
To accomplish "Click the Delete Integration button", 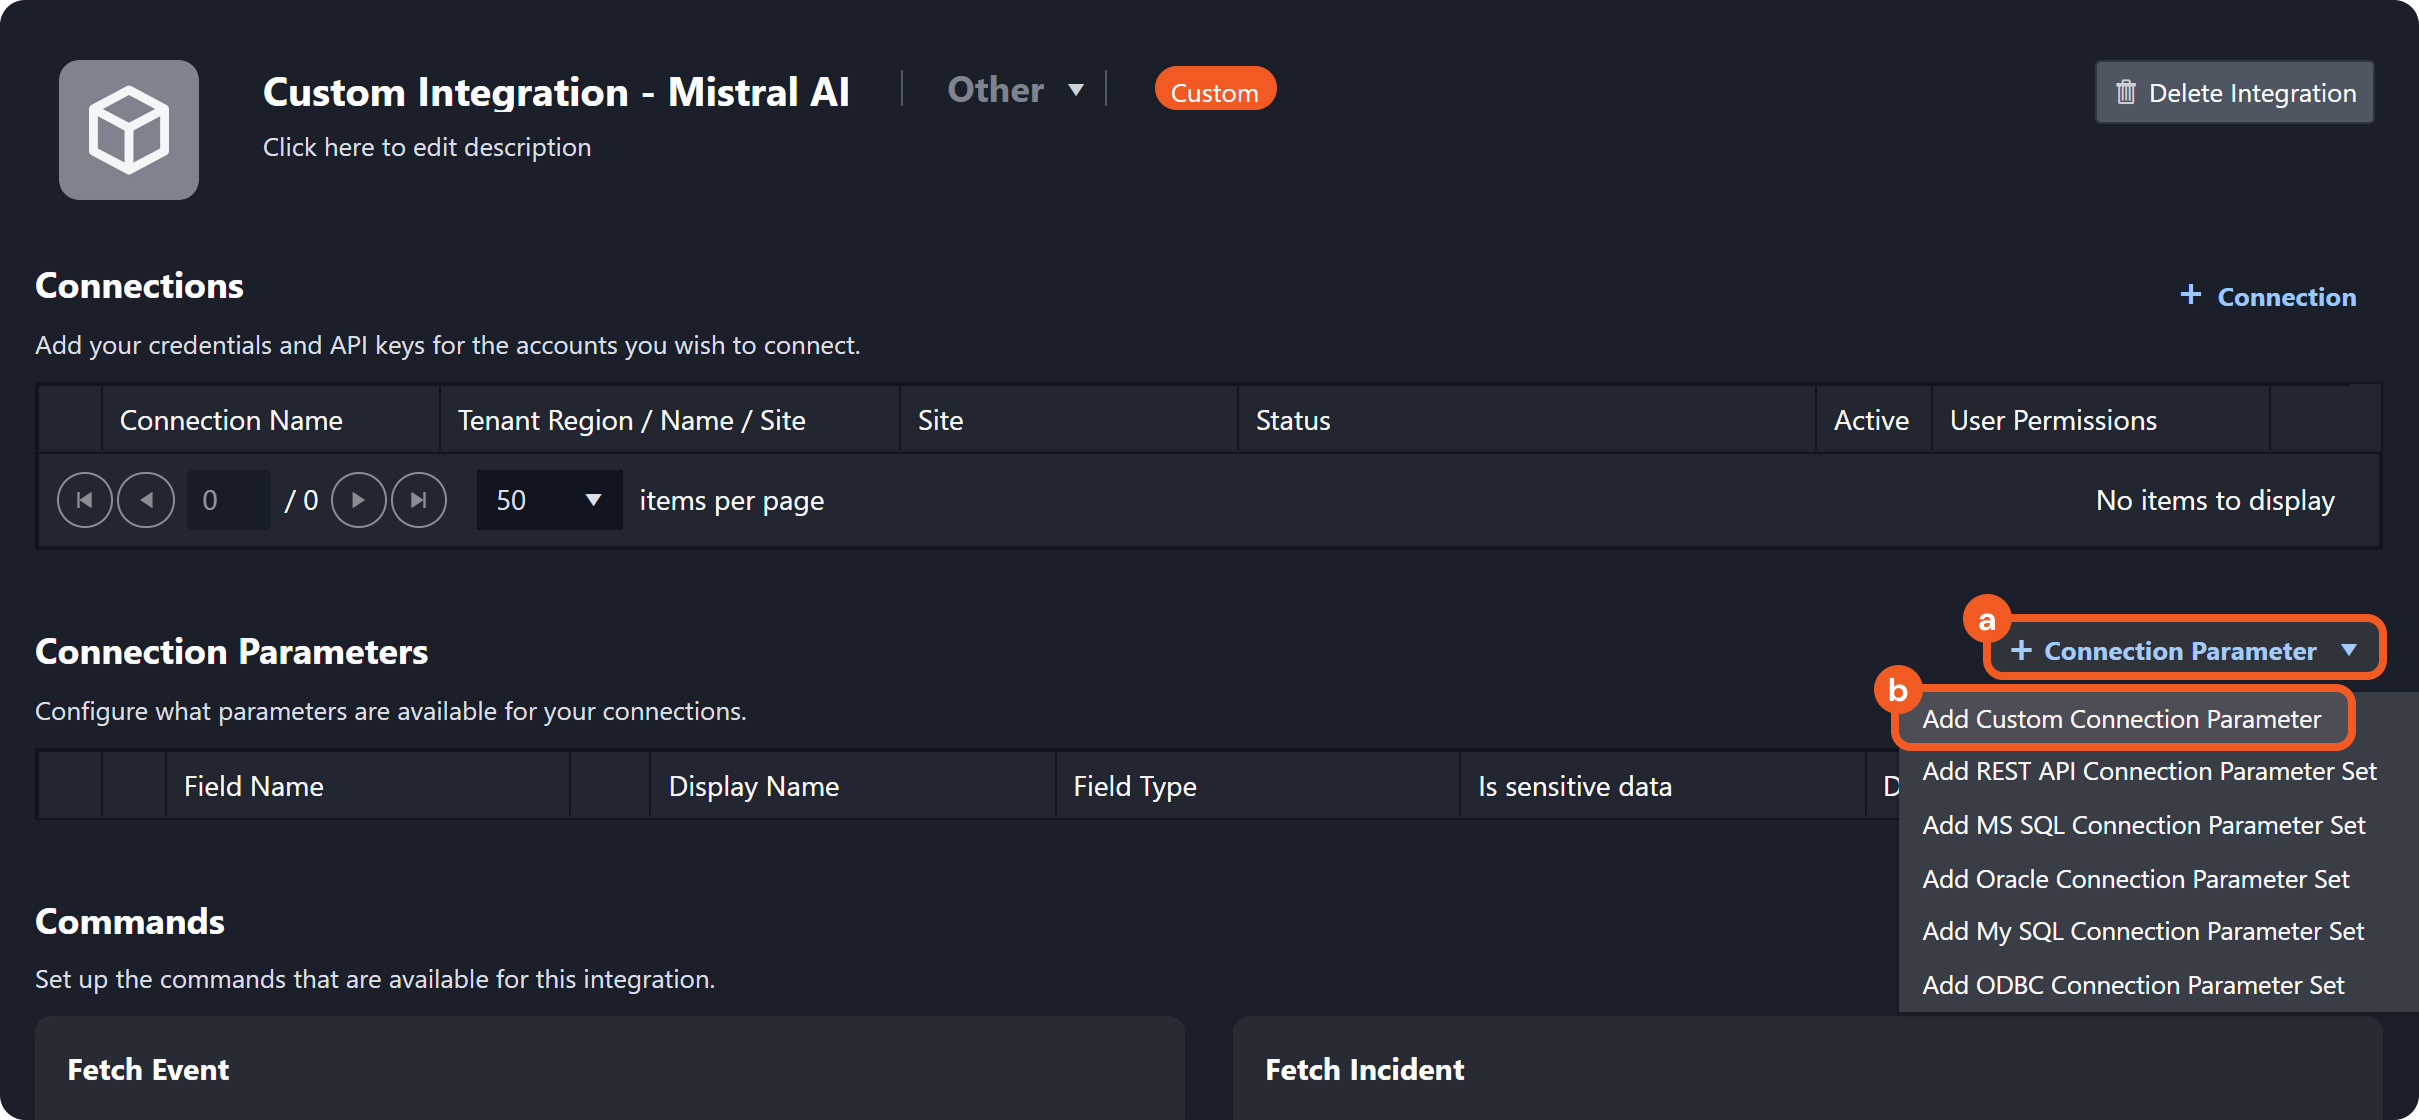I will pyautogui.click(x=2234, y=93).
